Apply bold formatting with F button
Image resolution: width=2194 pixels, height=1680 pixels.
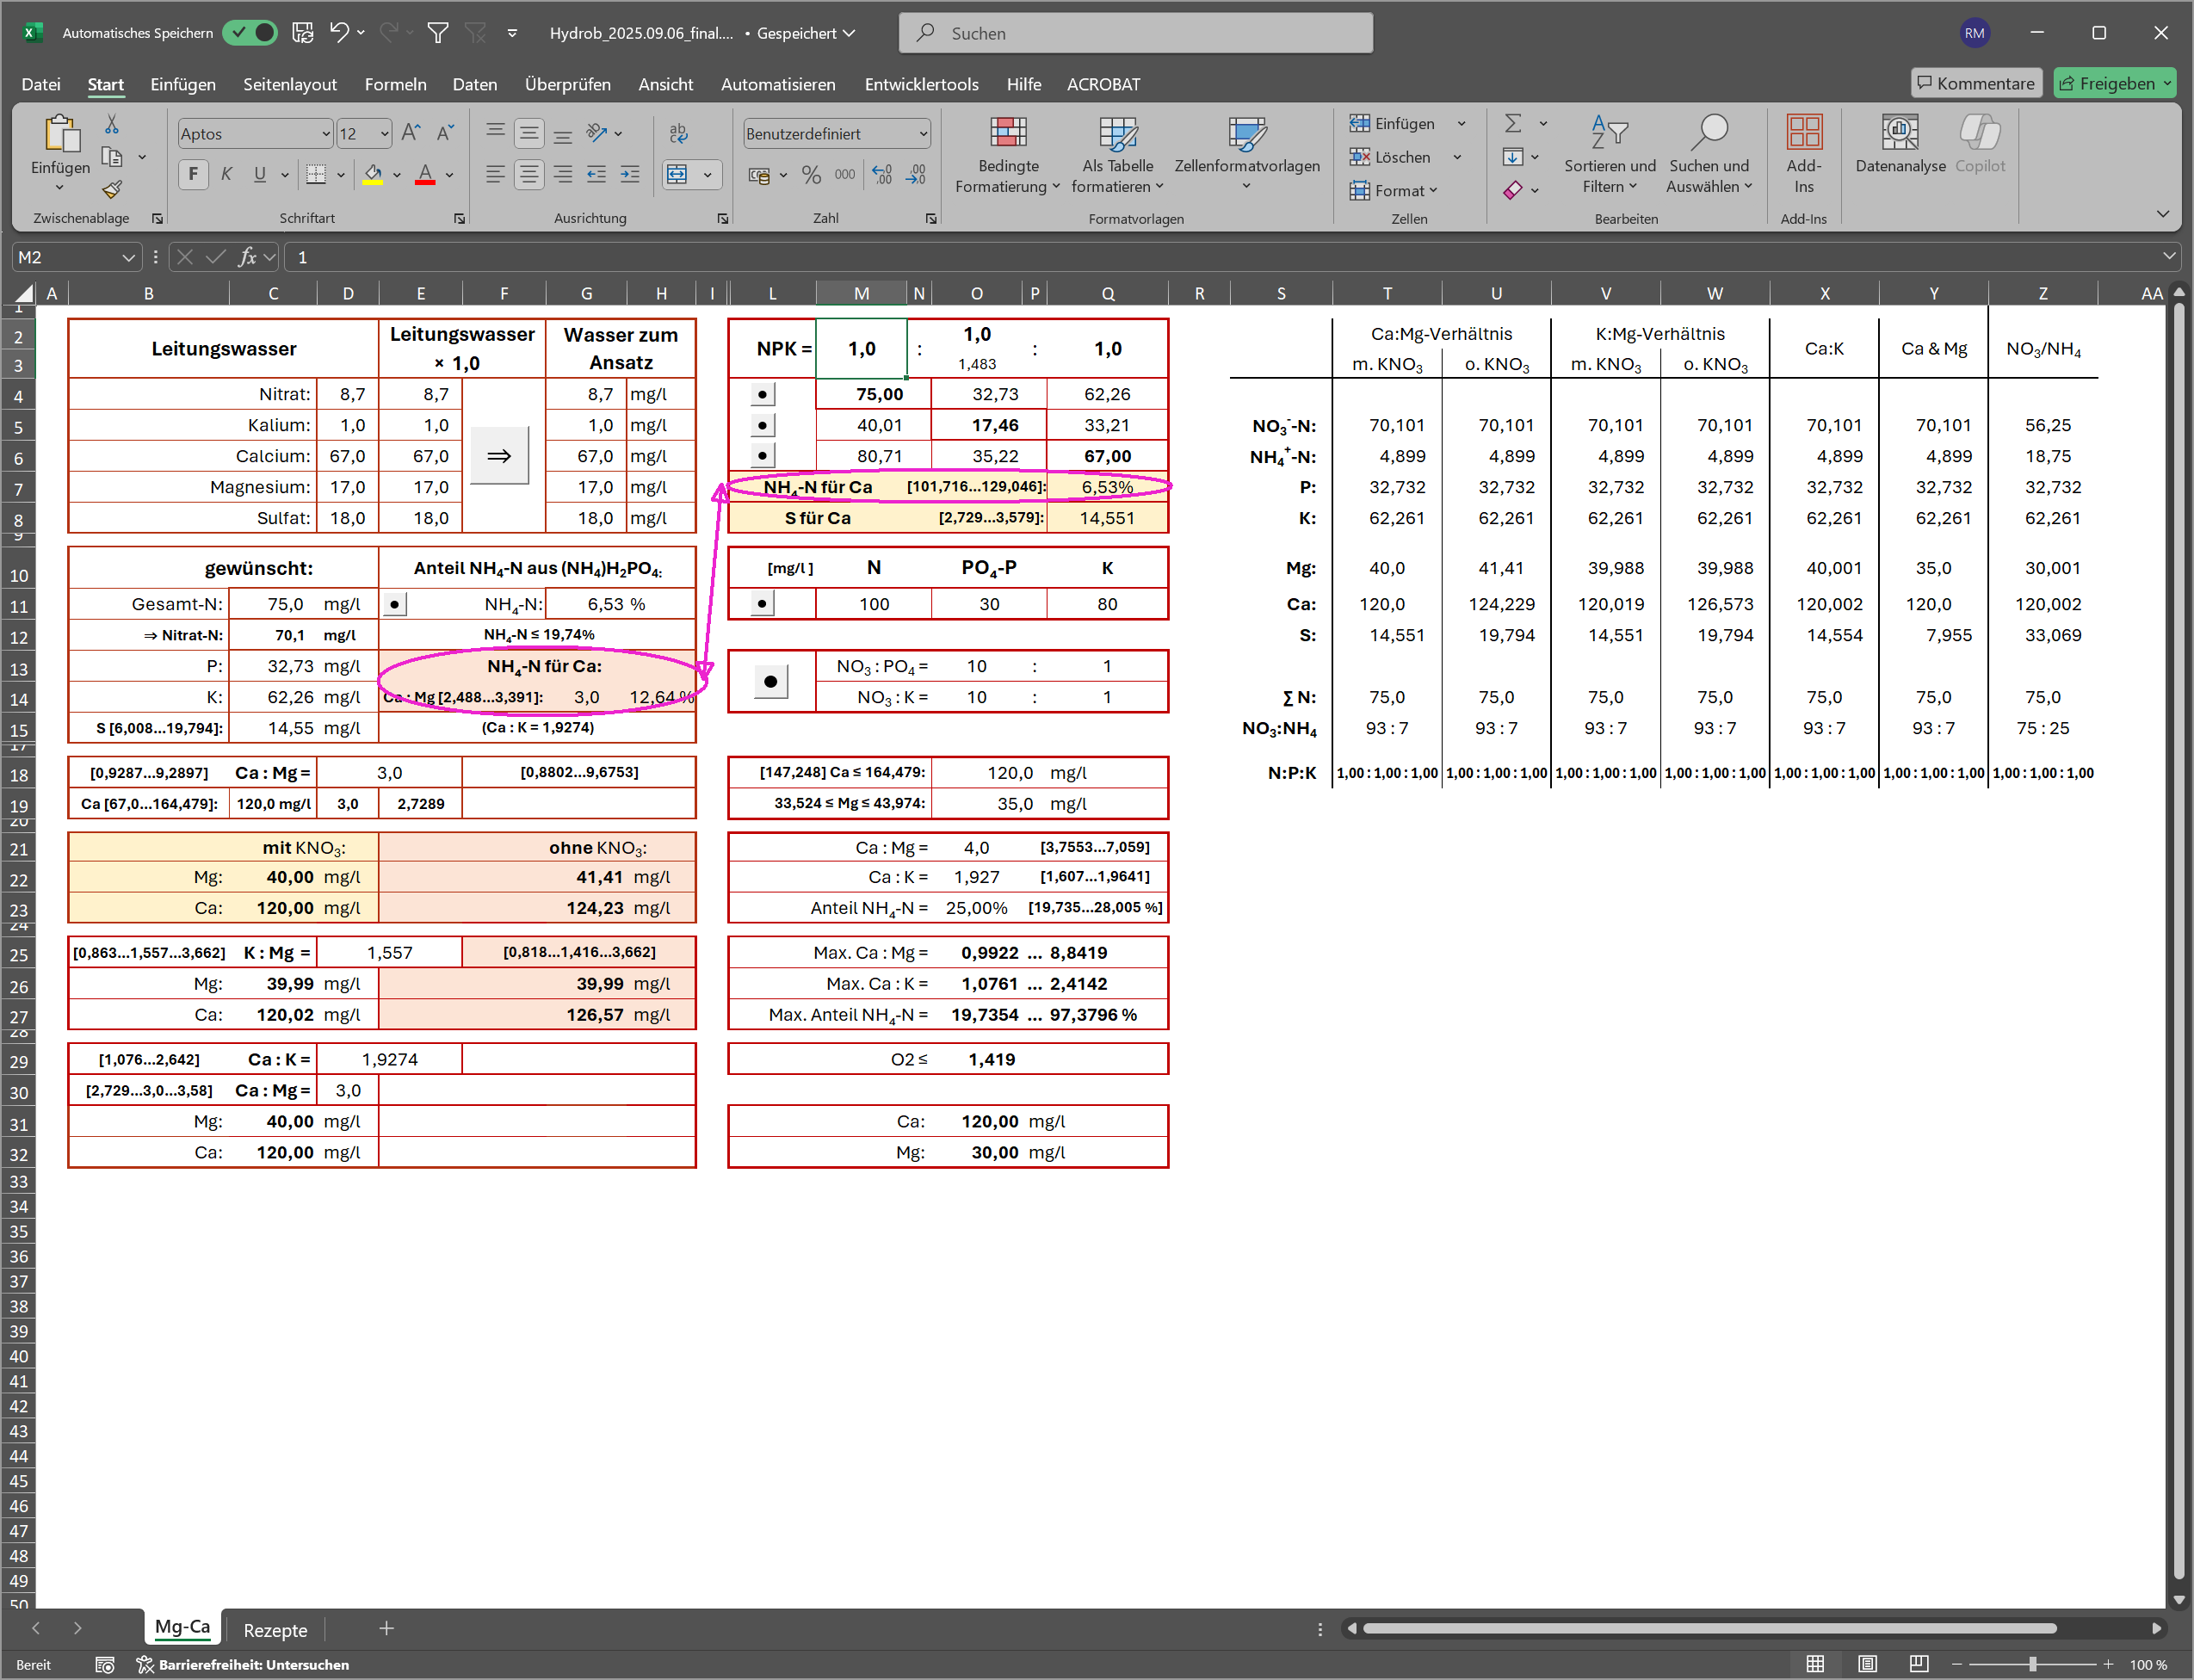pos(193,174)
